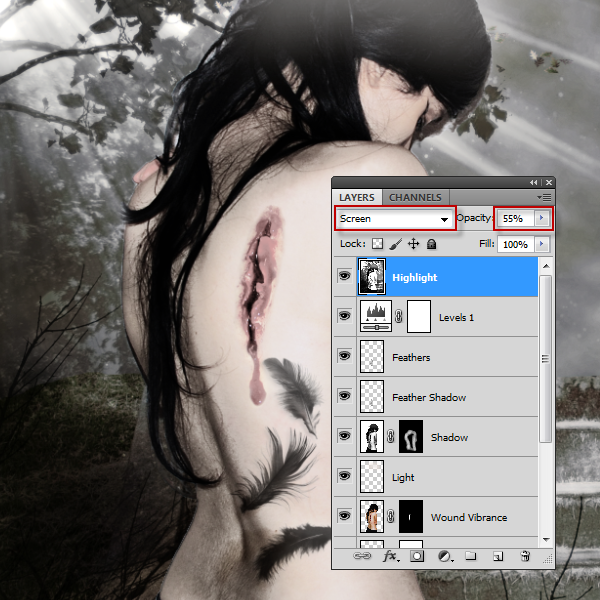Image resolution: width=600 pixels, height=600 pixels.
Task: Open the new adjustment layer menu
Action: [445, 556]
